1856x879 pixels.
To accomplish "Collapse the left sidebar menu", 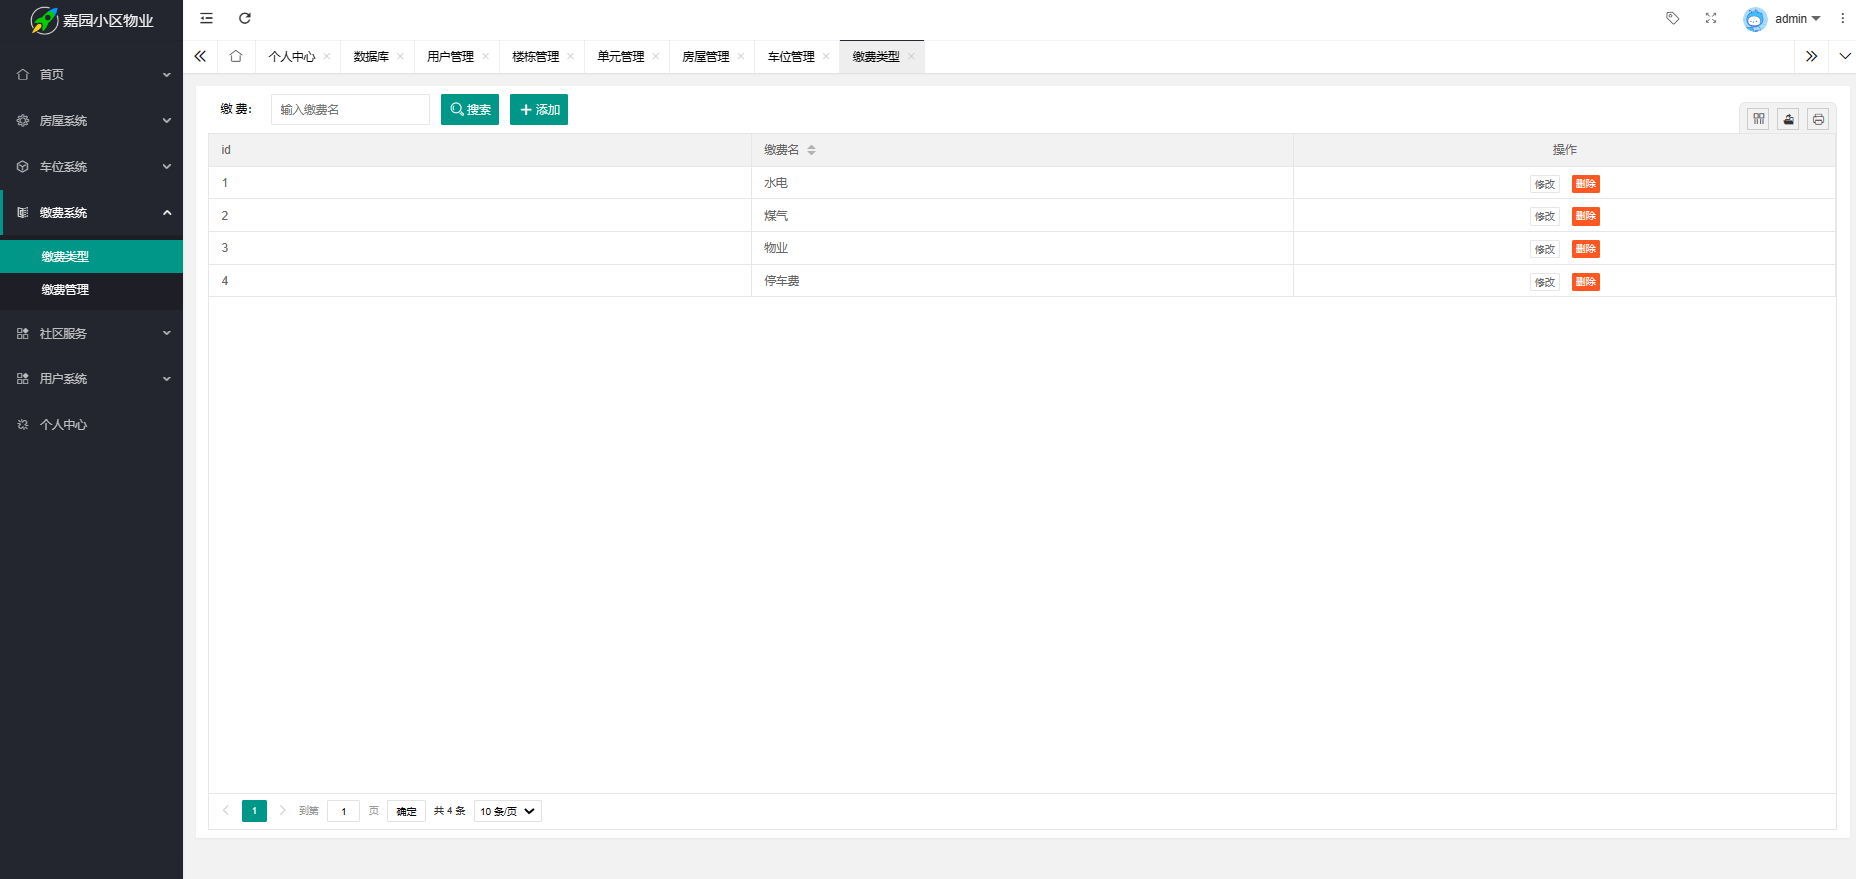I will pyautogui.click(x=207, y=18).
